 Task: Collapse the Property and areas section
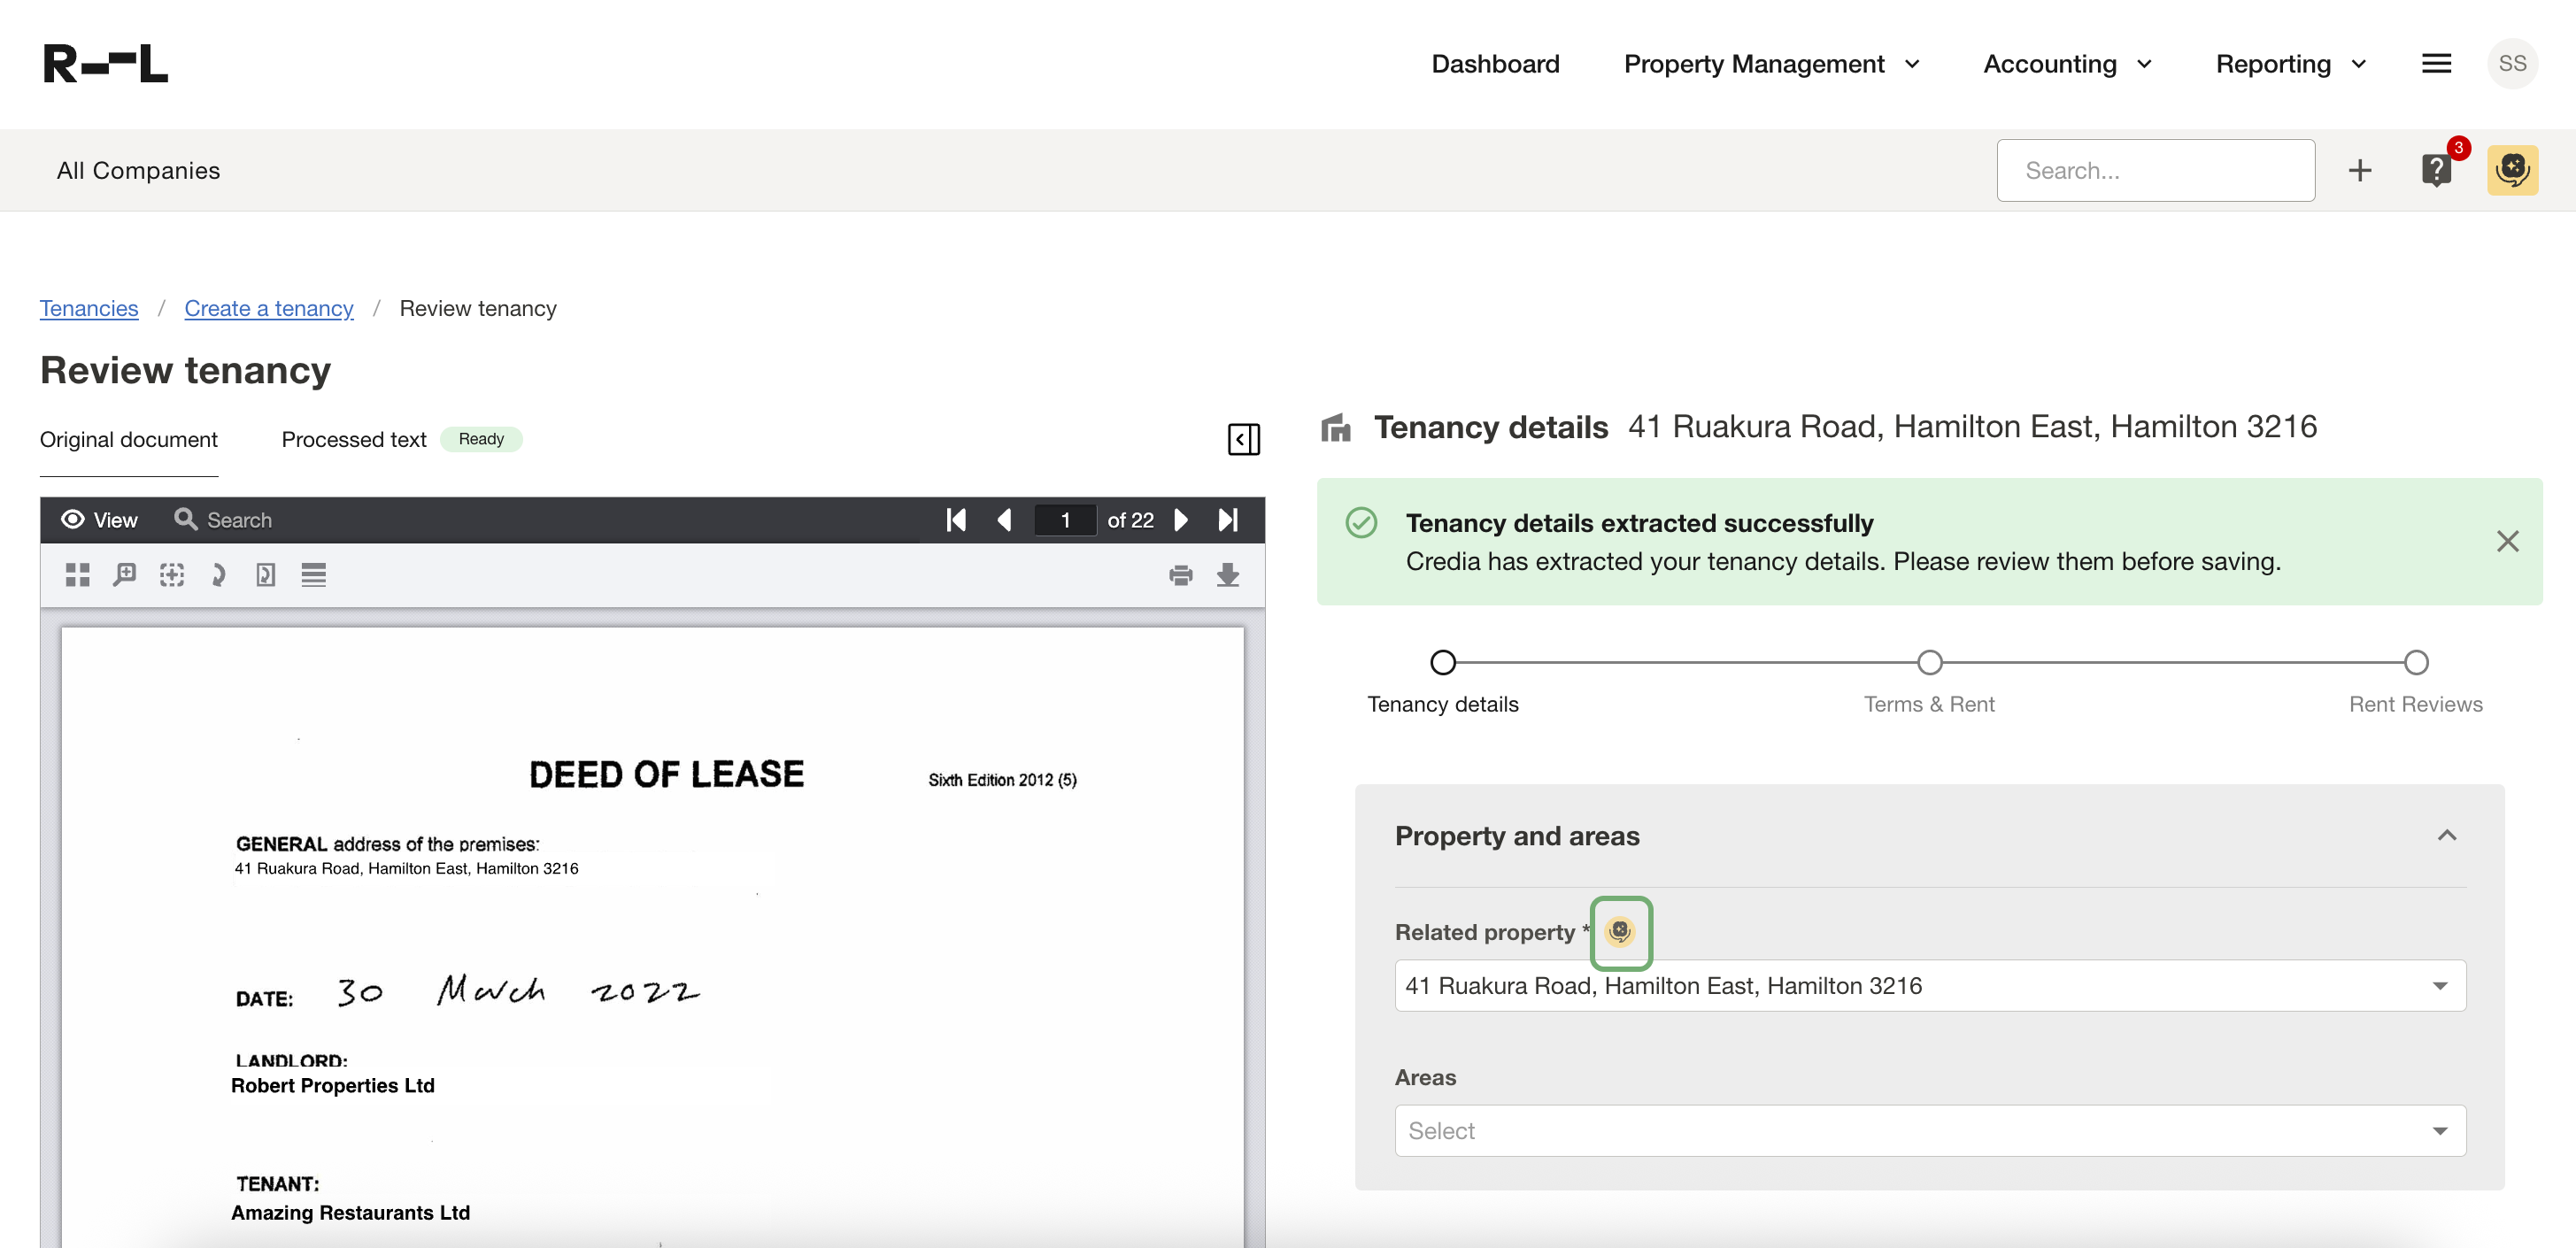[x=2446, y=836]
